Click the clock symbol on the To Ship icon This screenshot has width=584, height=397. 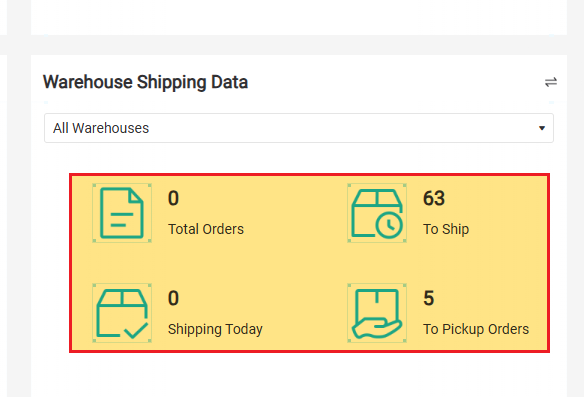tap(389, 225)
